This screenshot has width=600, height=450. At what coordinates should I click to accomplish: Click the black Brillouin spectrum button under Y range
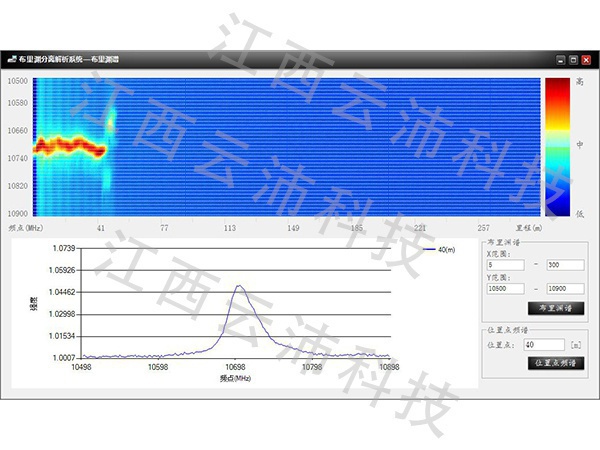pyautogui.click(x=556, y=308)
